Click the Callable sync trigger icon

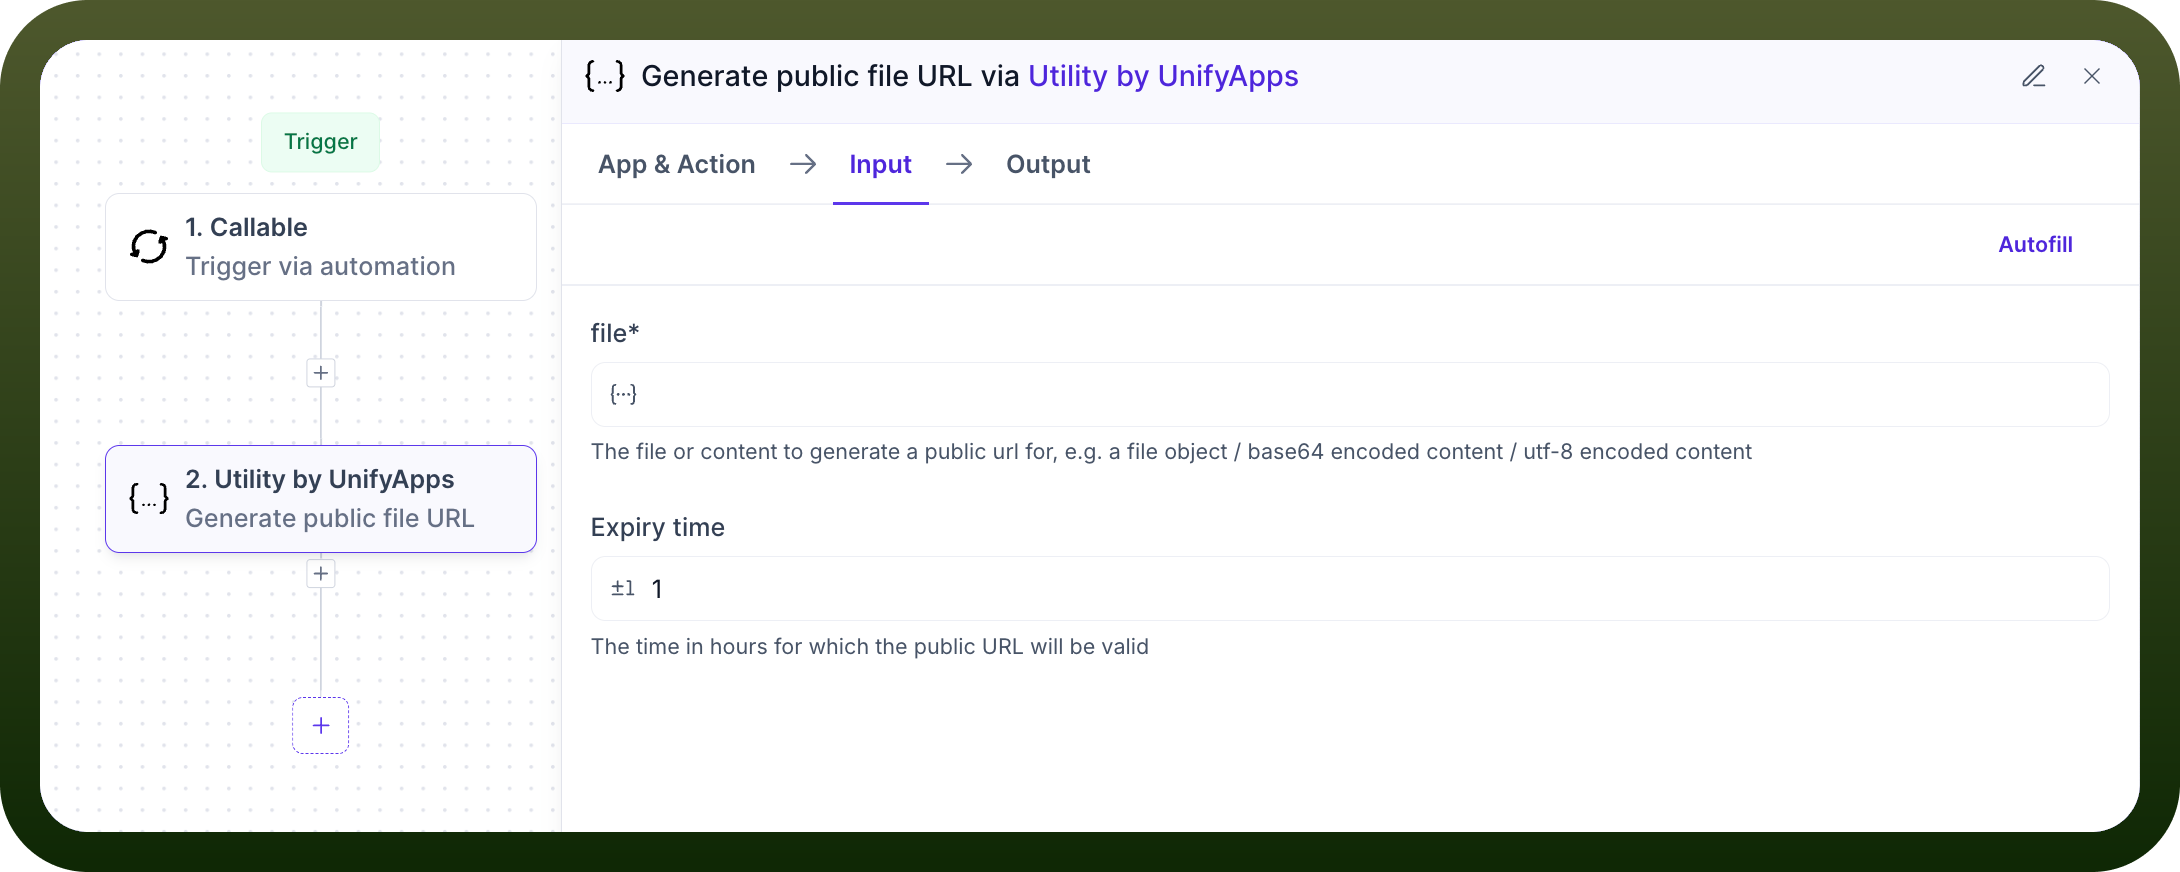point(149,246)
